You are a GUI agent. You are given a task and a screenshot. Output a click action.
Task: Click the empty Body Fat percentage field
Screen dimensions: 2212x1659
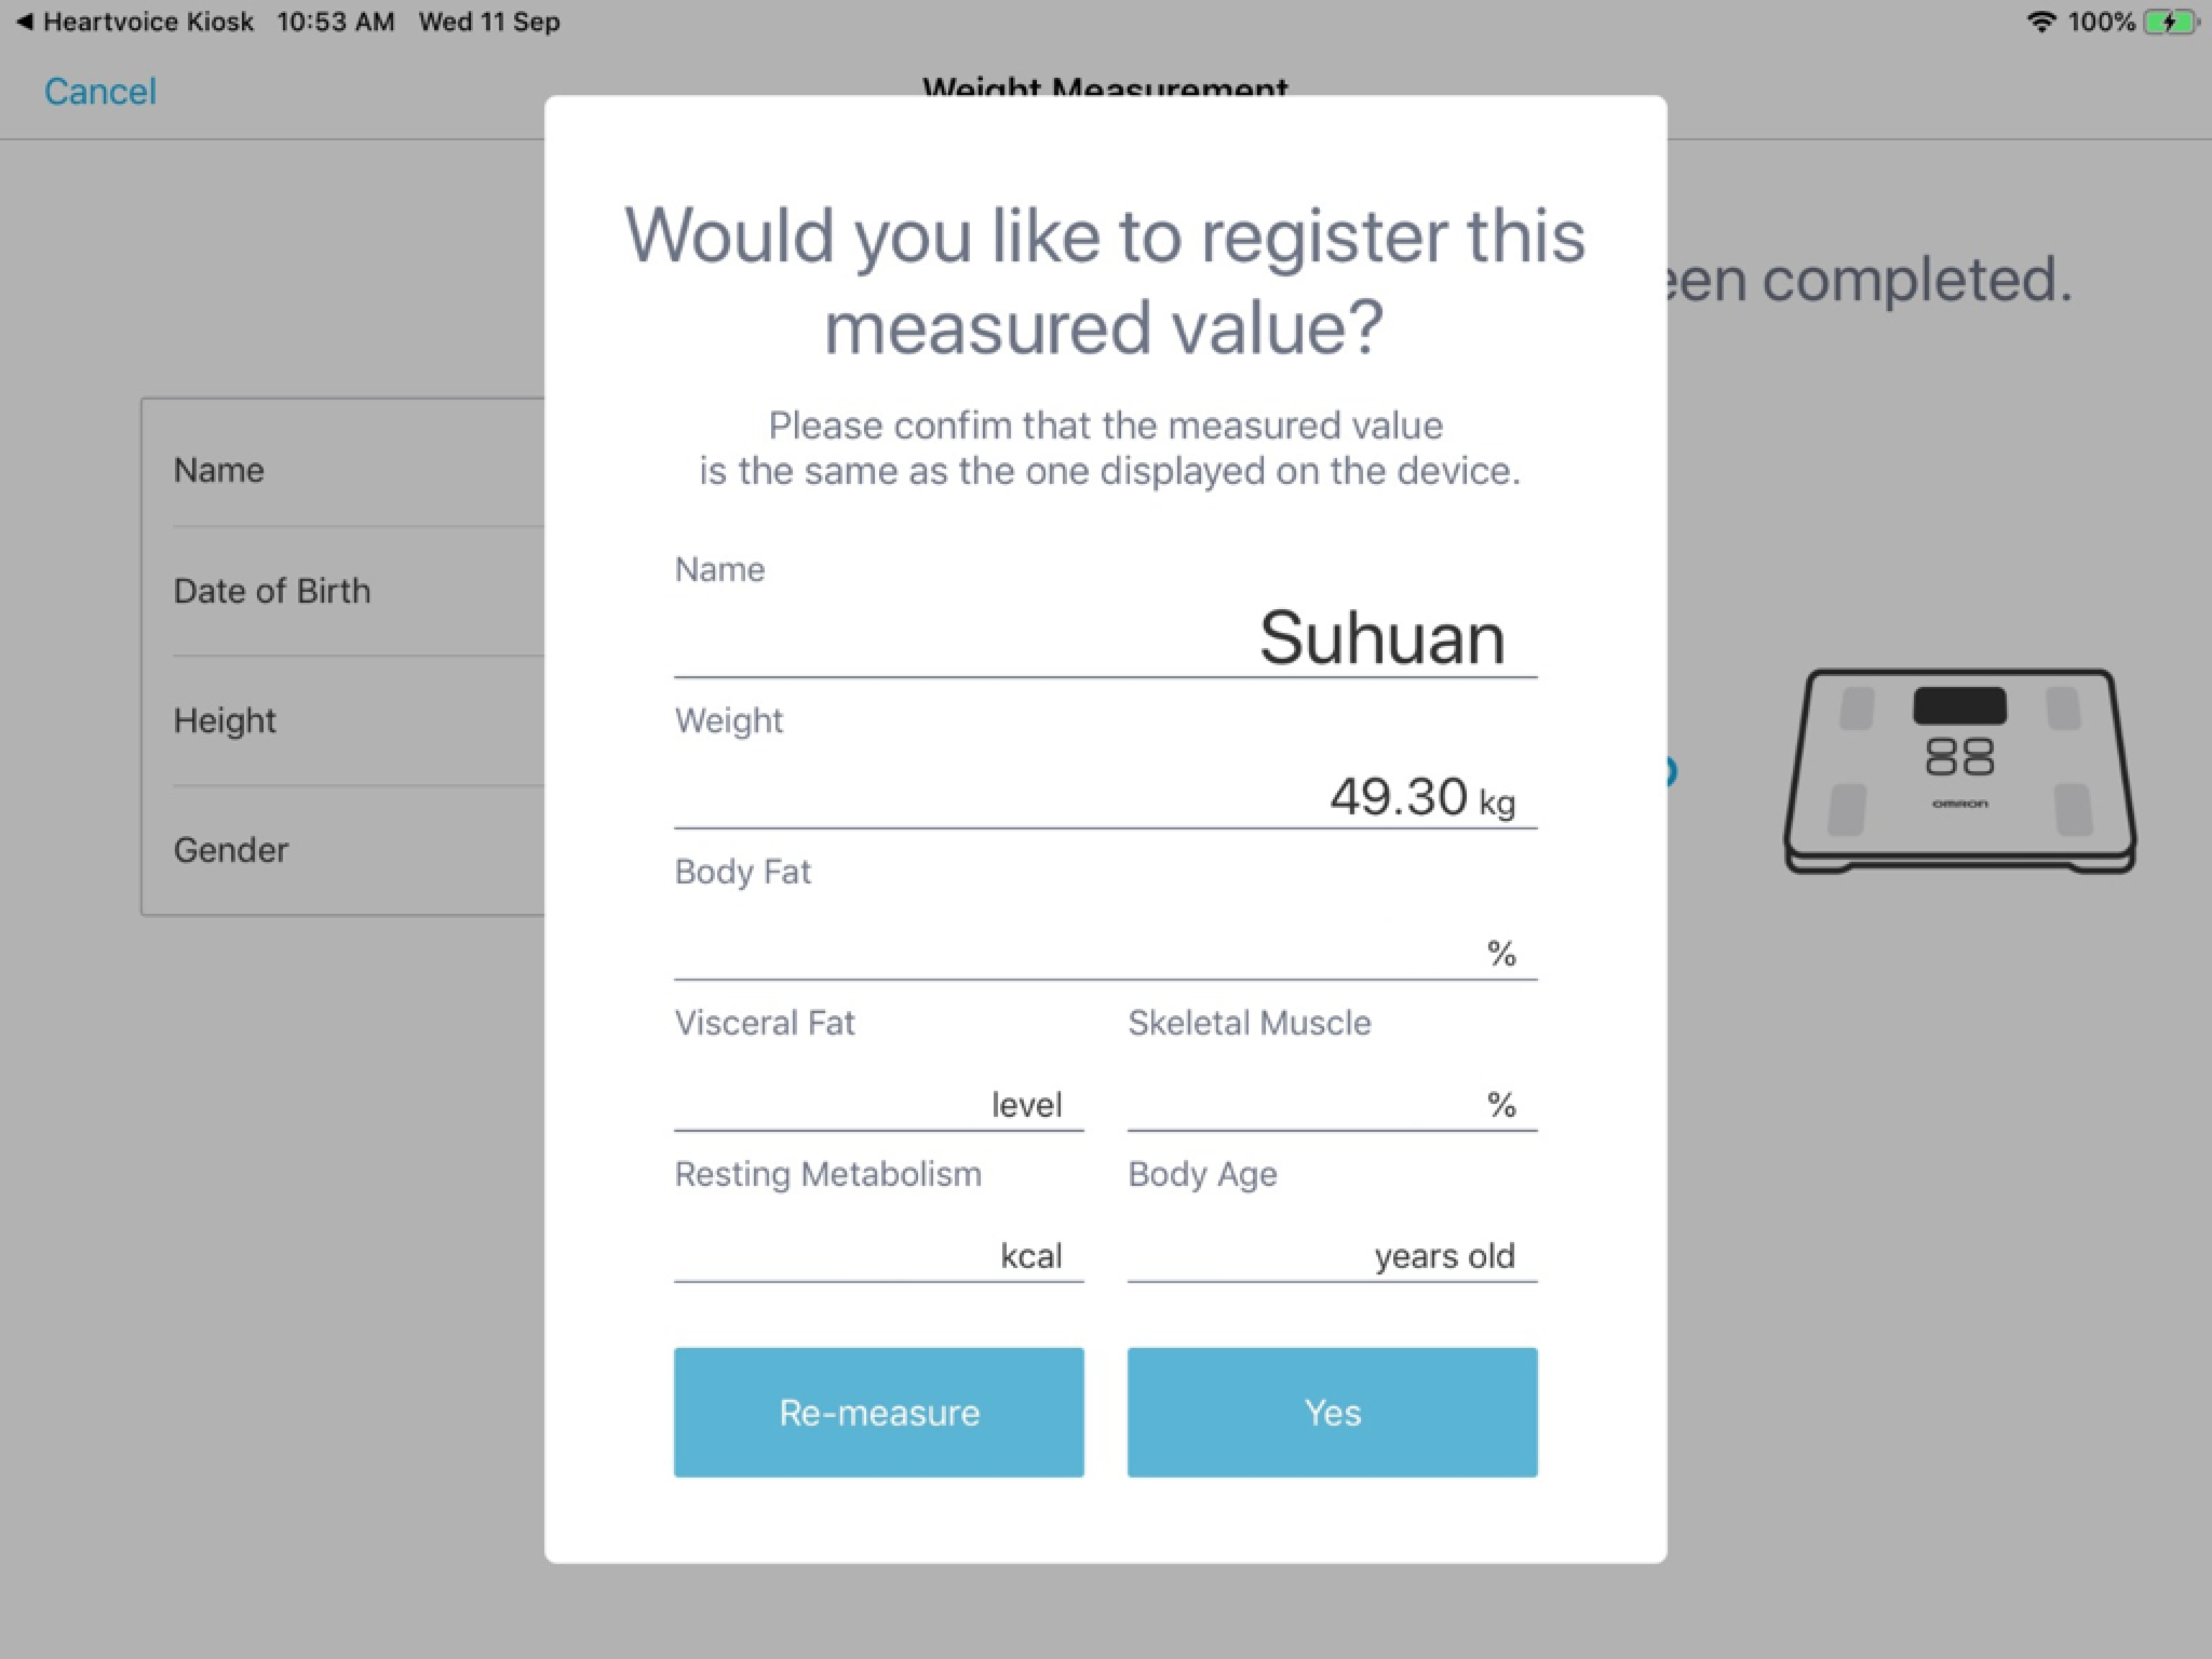(1105, 950)
